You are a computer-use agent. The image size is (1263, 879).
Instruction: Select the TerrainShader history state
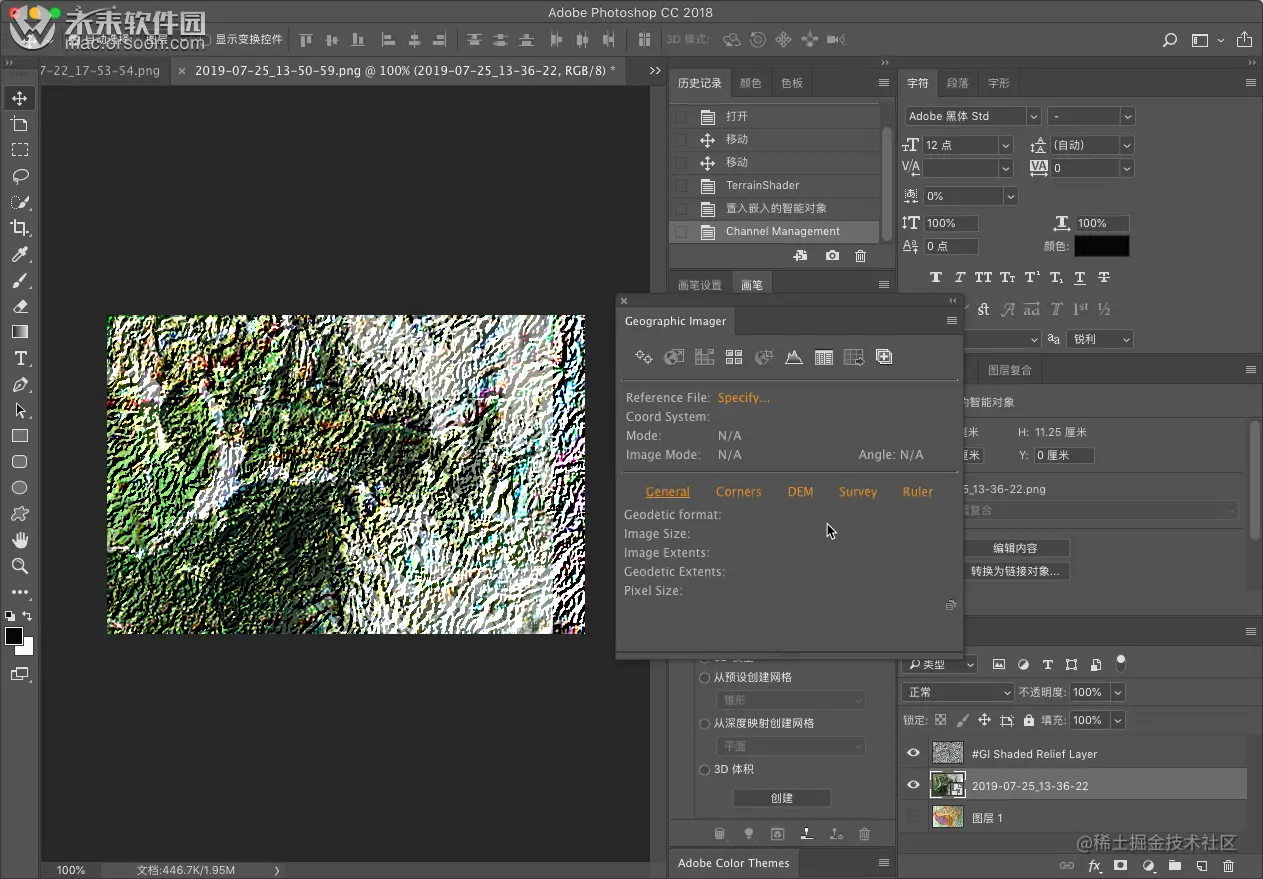pos(762,185)
